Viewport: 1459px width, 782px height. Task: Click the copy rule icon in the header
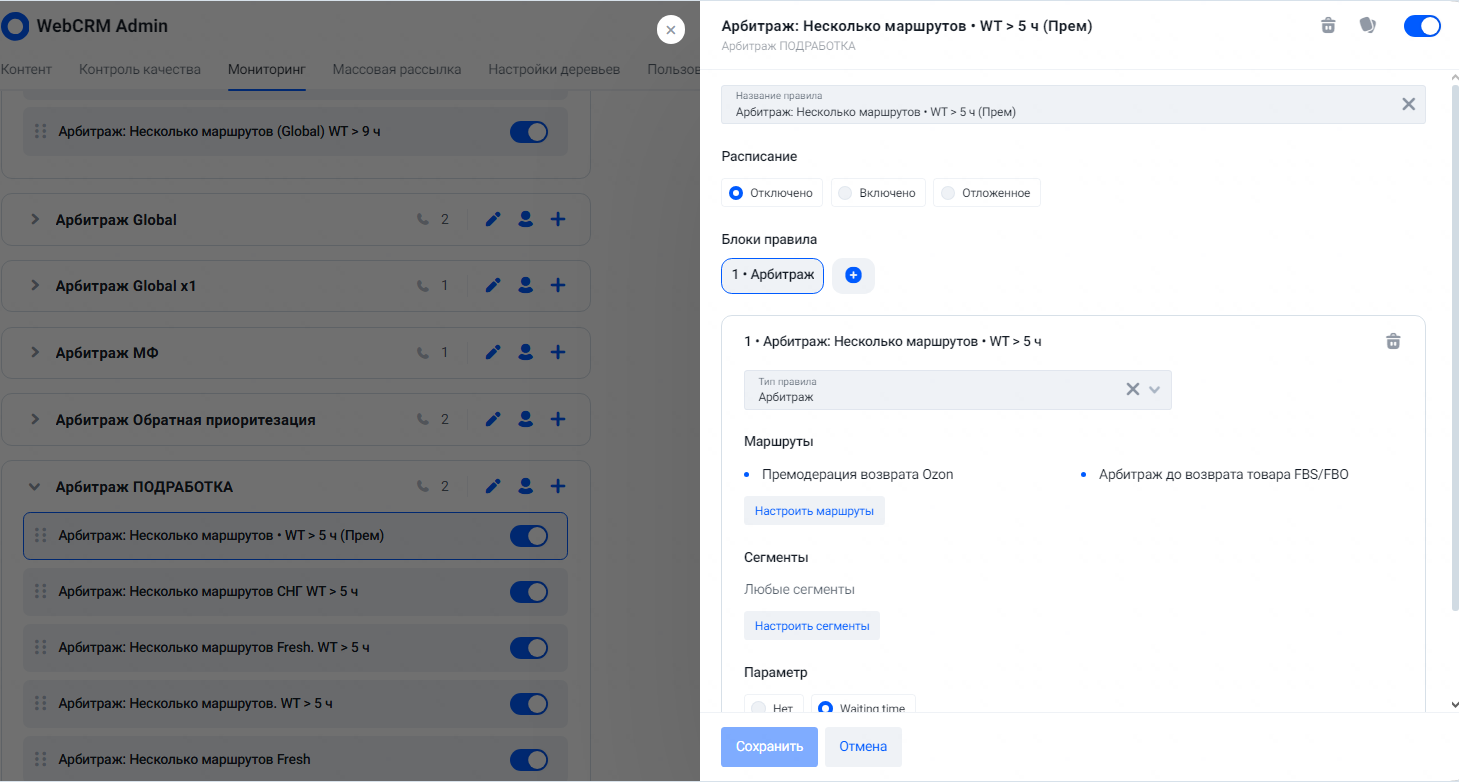(x=1368, y=26)
